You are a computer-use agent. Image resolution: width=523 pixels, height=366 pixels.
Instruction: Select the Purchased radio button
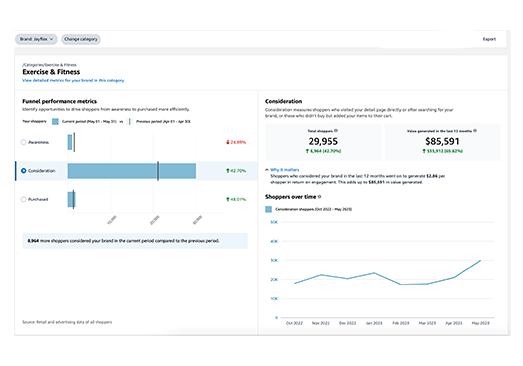23,199
